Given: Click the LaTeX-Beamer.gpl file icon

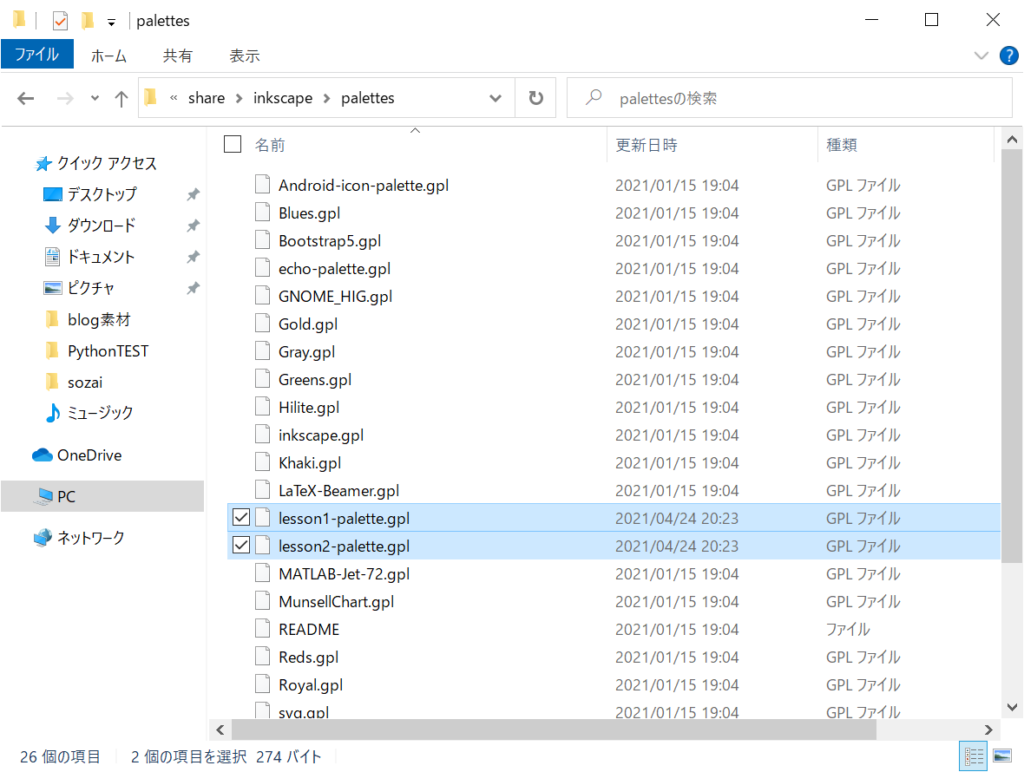Looking at the screenshot, I should click(x=263, y=491).
